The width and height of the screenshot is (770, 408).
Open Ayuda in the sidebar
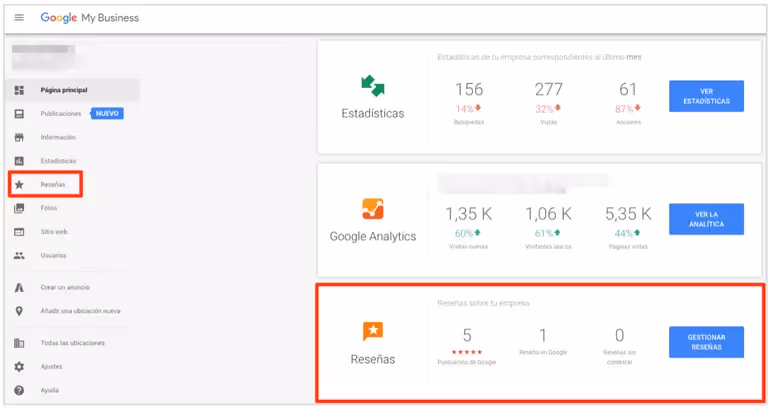coord(50,390)
